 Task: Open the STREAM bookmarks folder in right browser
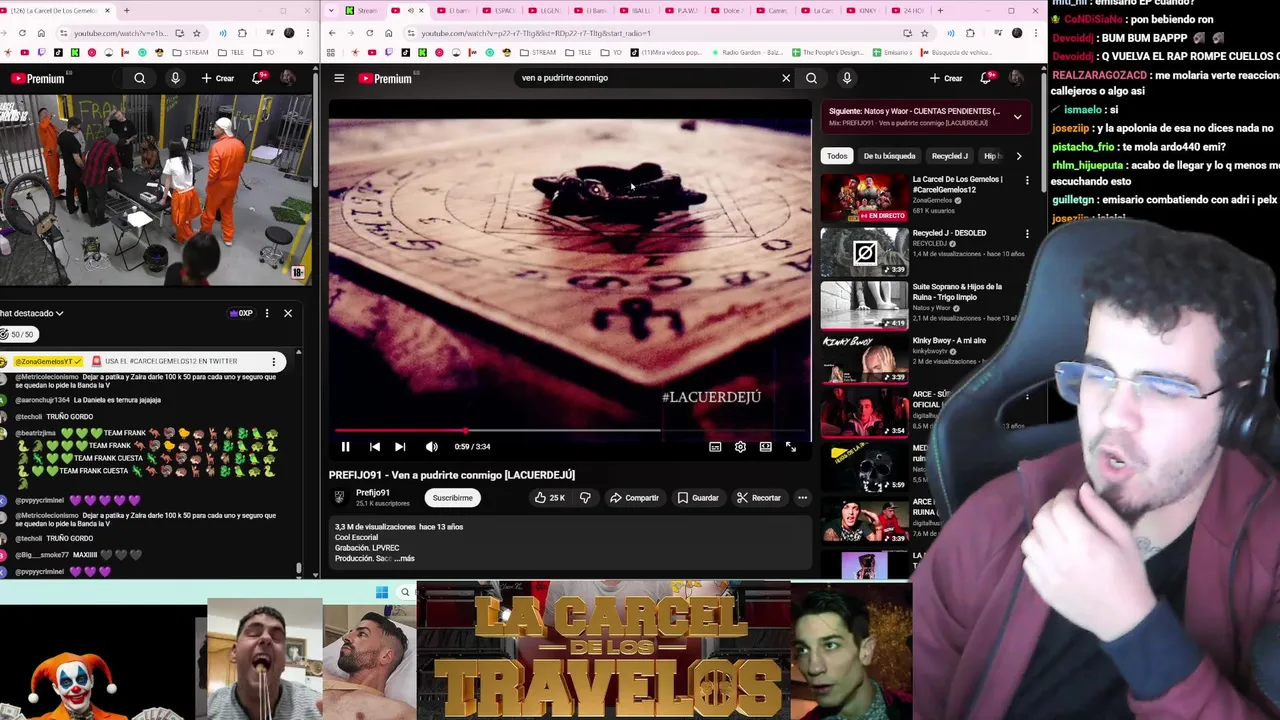tap(538, 52)
